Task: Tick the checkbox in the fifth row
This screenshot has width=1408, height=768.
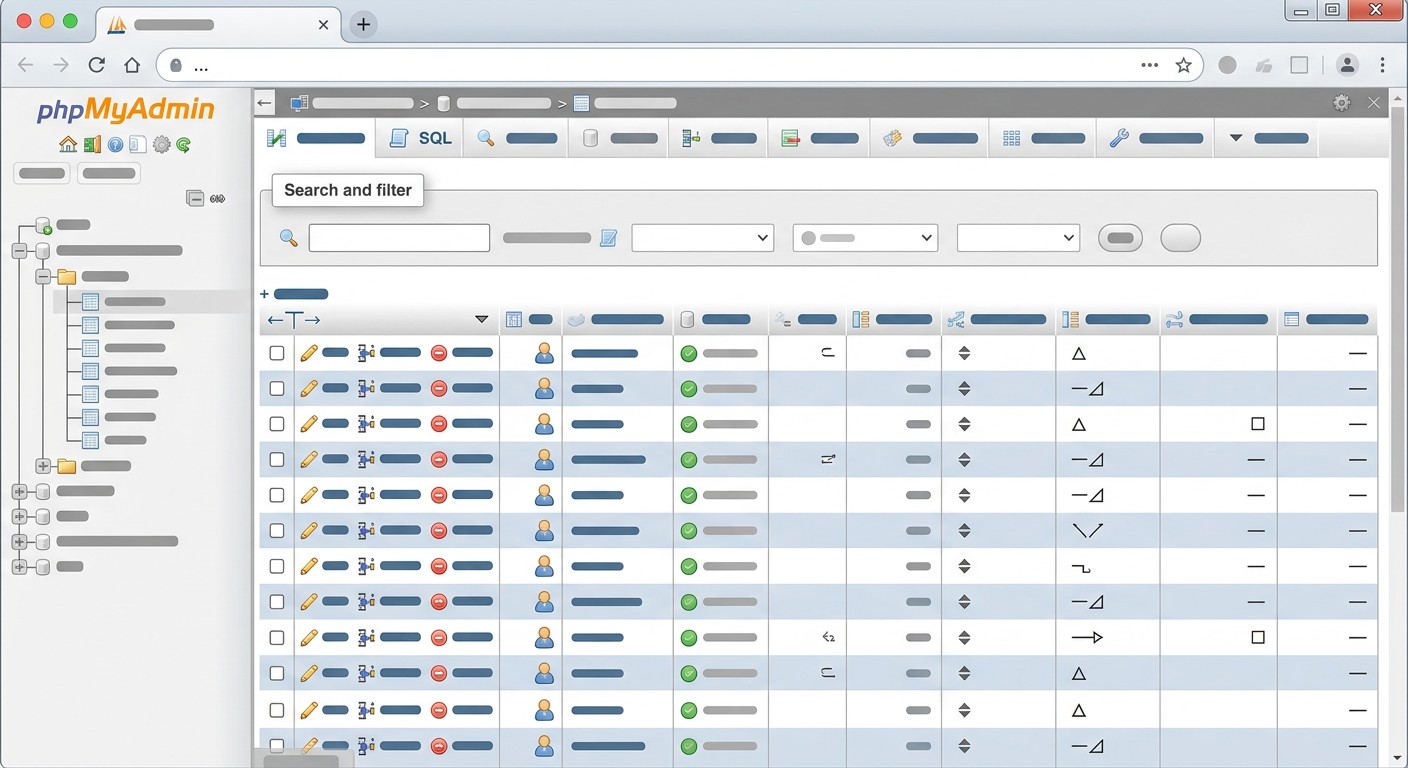Action: pyautogui.click(x=277, y=495)
